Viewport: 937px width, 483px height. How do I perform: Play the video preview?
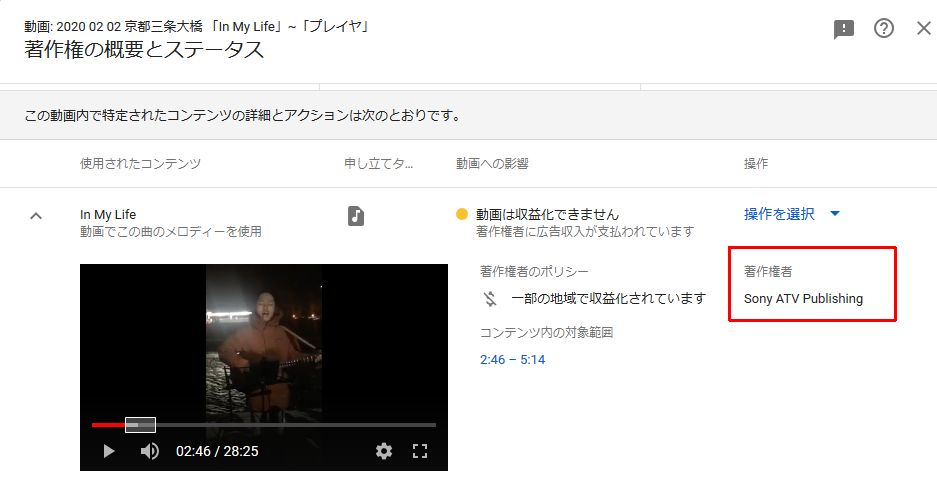click(x=109, y=451)
